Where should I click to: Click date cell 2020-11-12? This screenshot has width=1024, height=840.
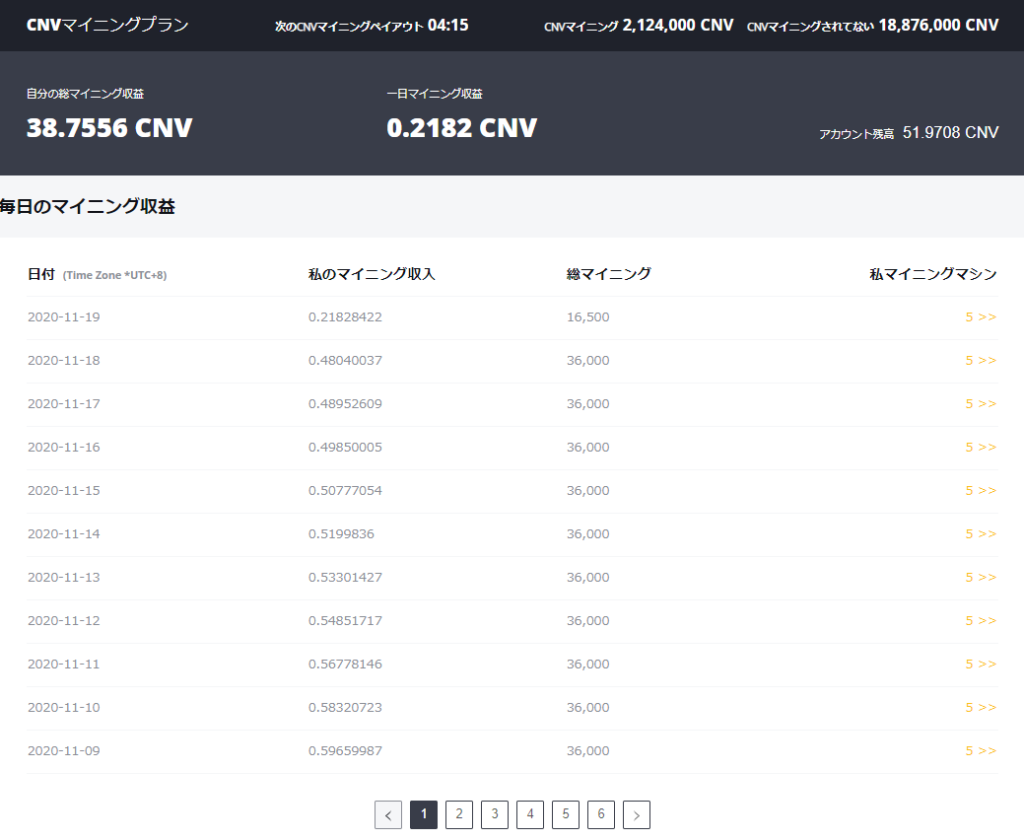(x=64, y=621)
